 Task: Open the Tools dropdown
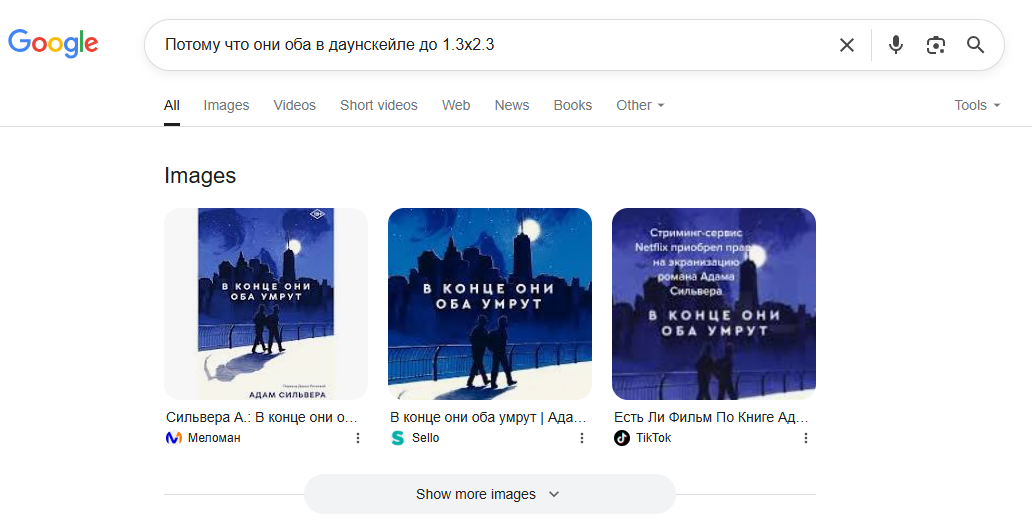976,105
